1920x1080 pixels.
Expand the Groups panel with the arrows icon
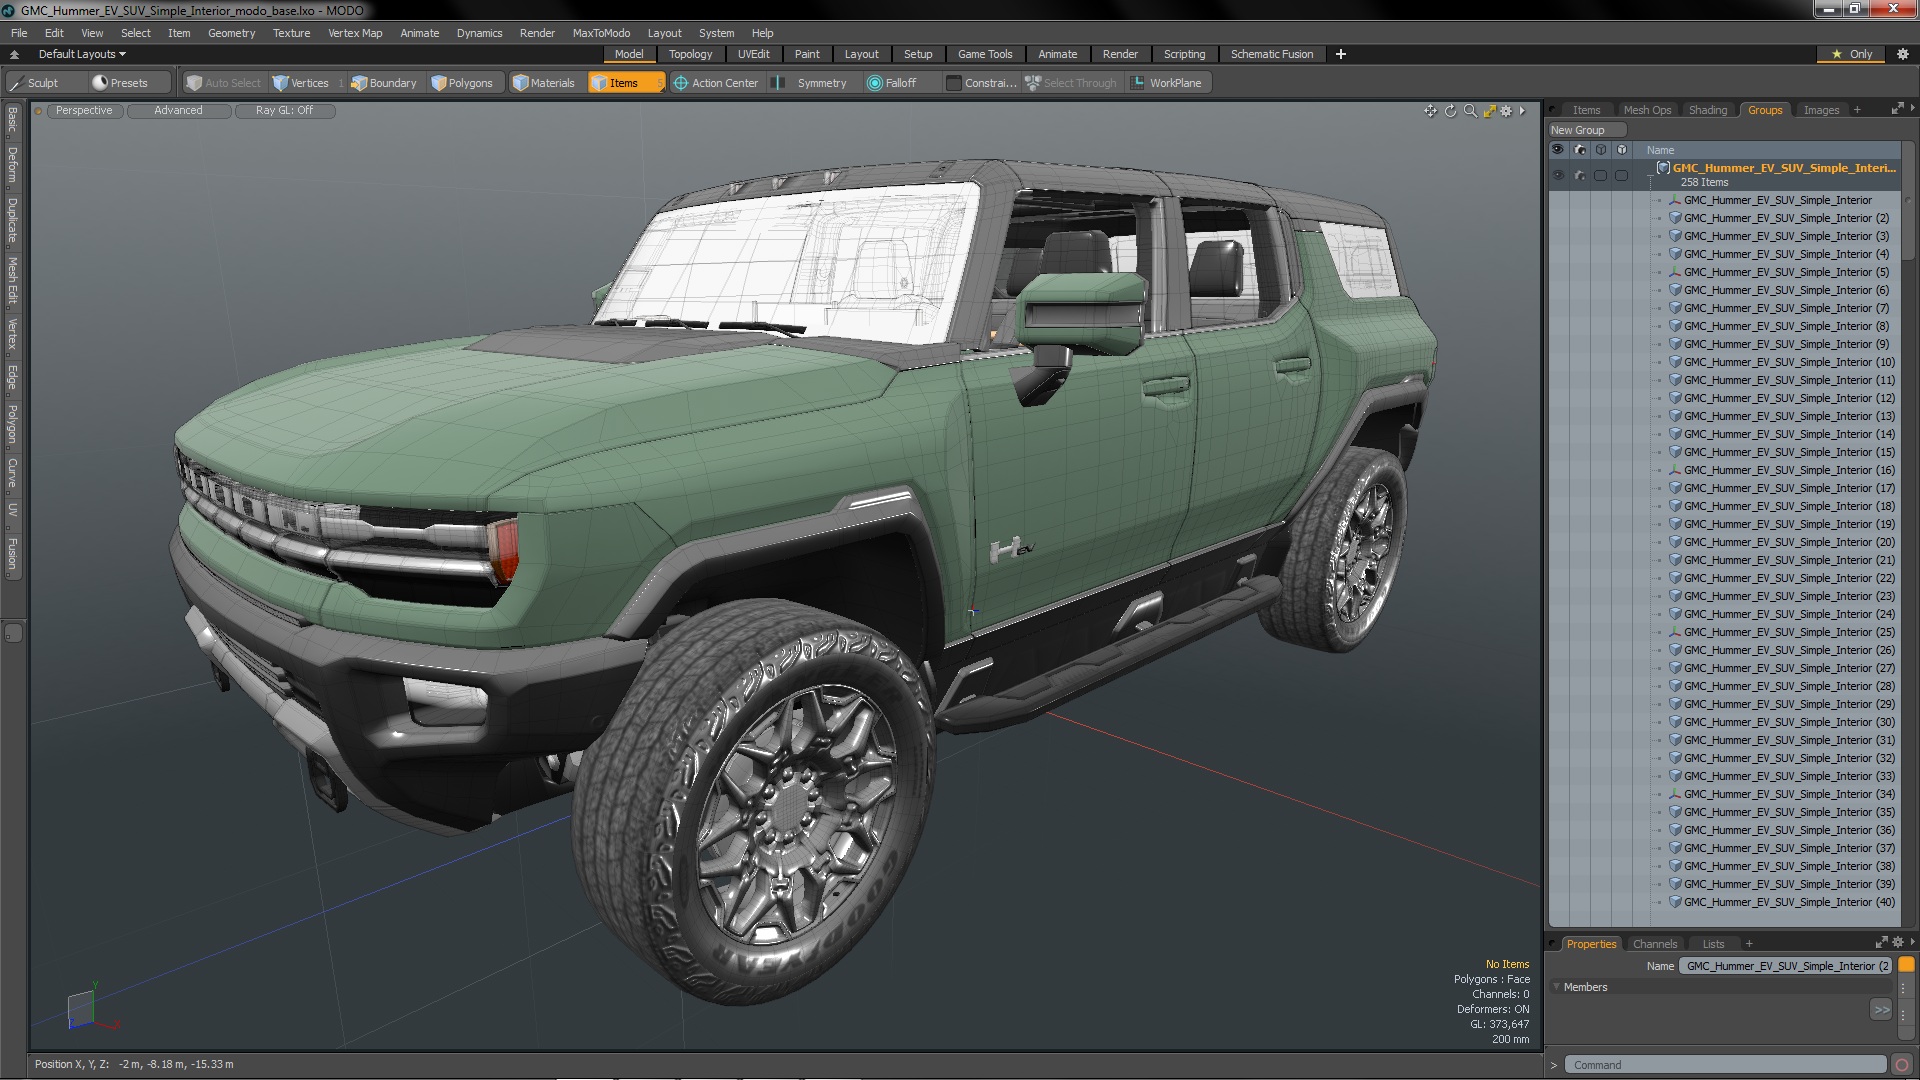1897,109
